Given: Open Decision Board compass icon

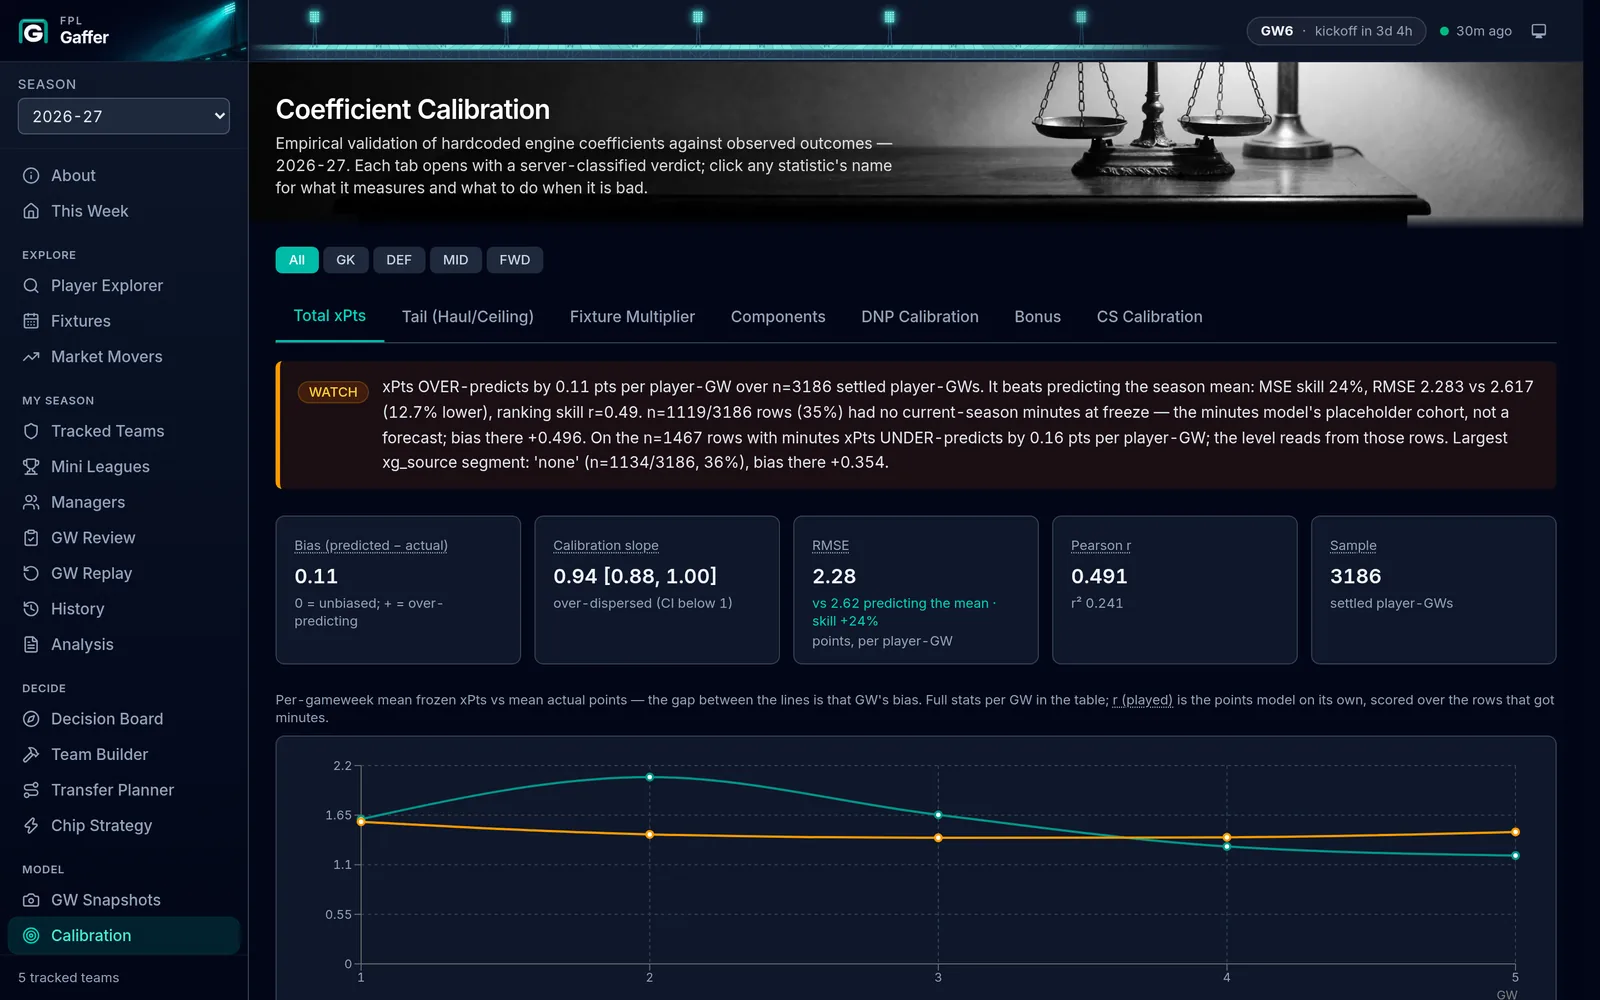Looking at the screenshot, I should (x=31, y=719).
